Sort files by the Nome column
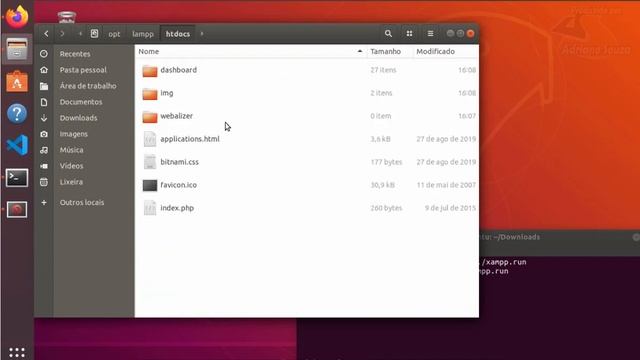Screen dimensions: 640x360 coord(149,51)
